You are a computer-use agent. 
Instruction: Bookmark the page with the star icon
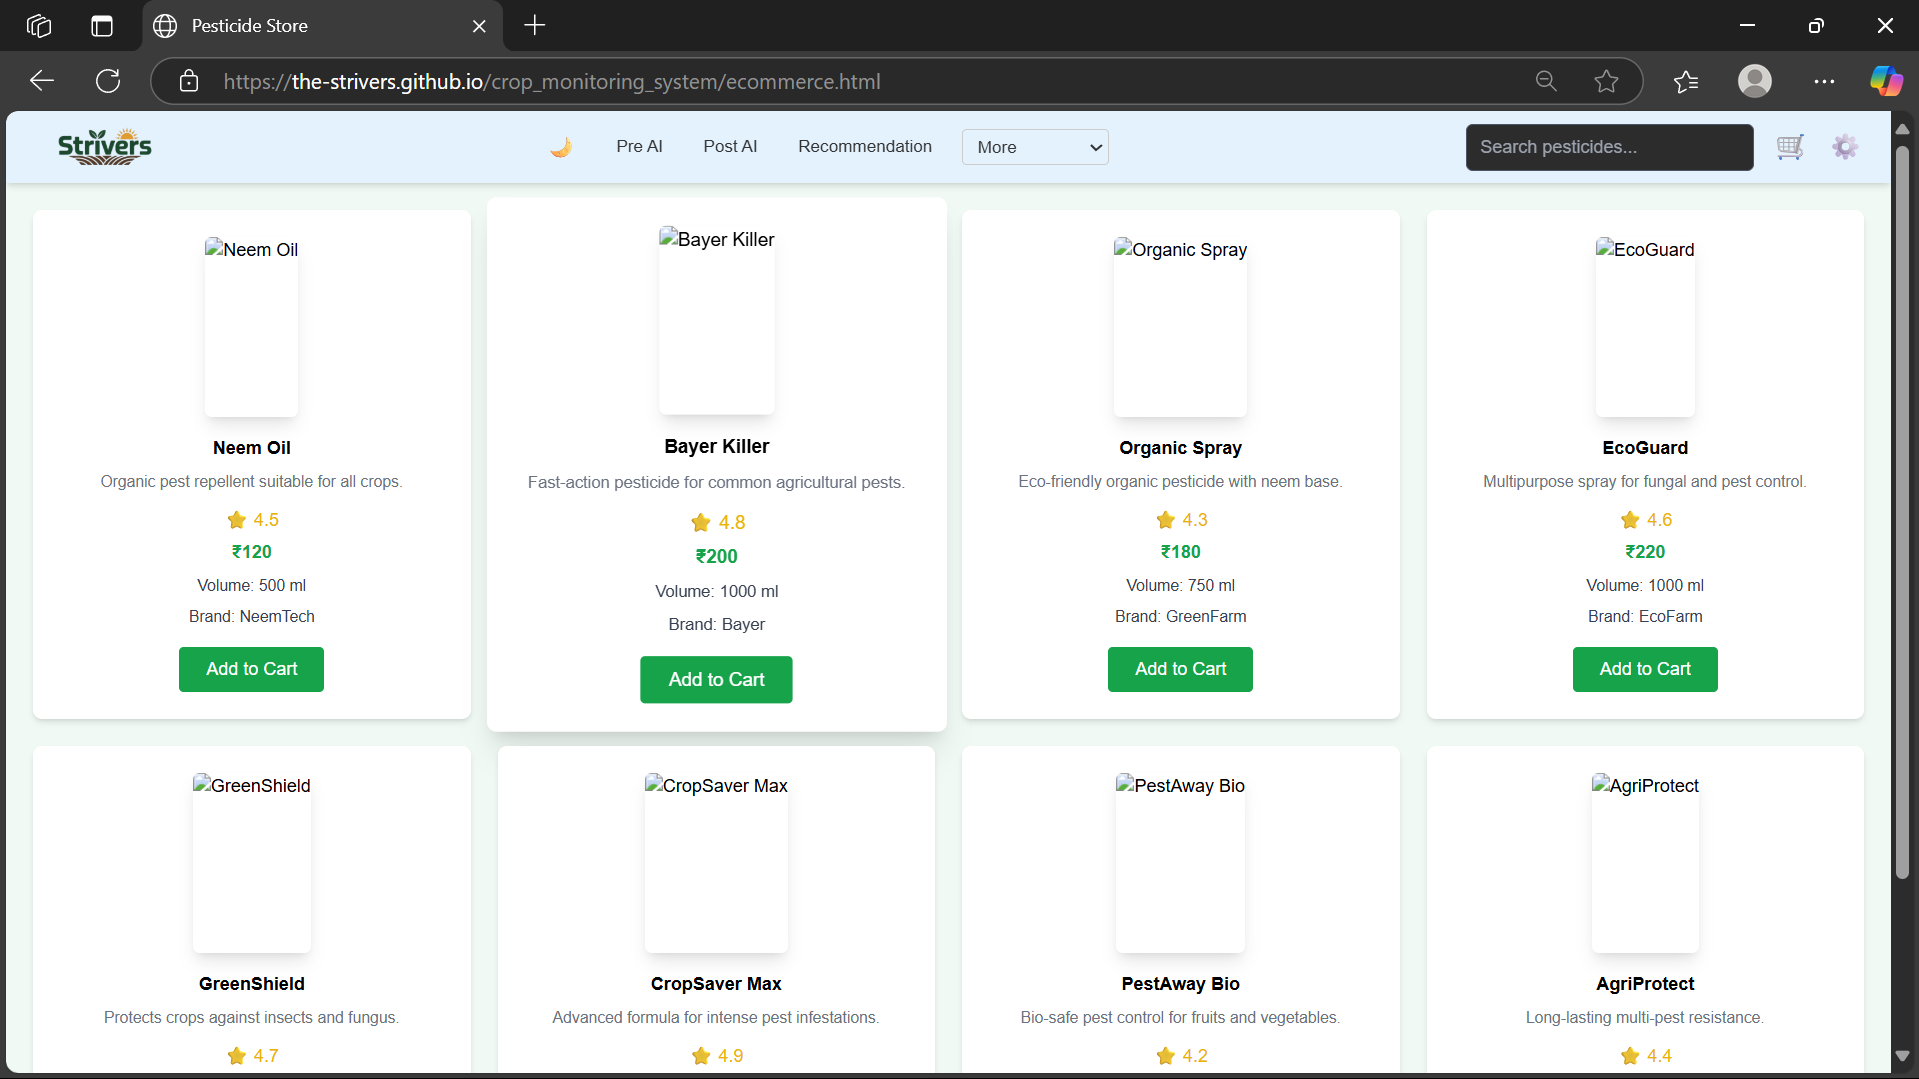click(x=1606, y=81)
